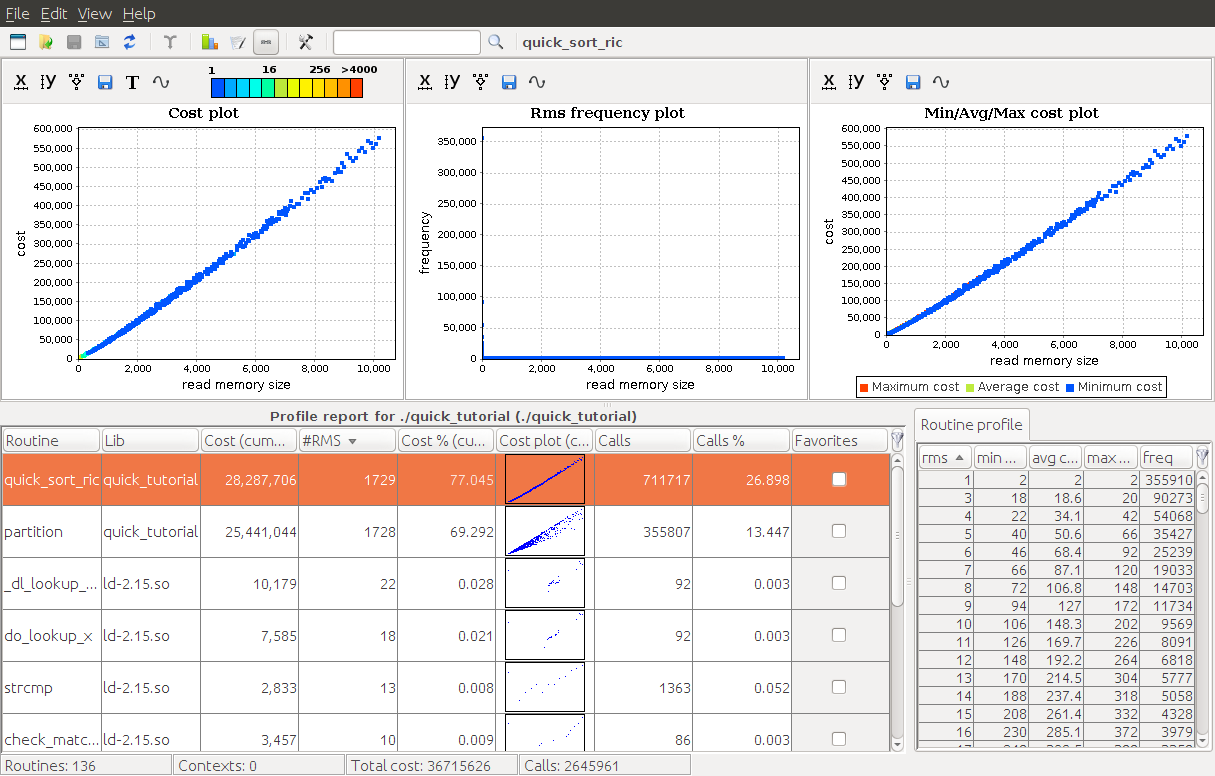Click the Calls % column header
The width and height of the screenshot is (1215, 776).
point(741,440)
